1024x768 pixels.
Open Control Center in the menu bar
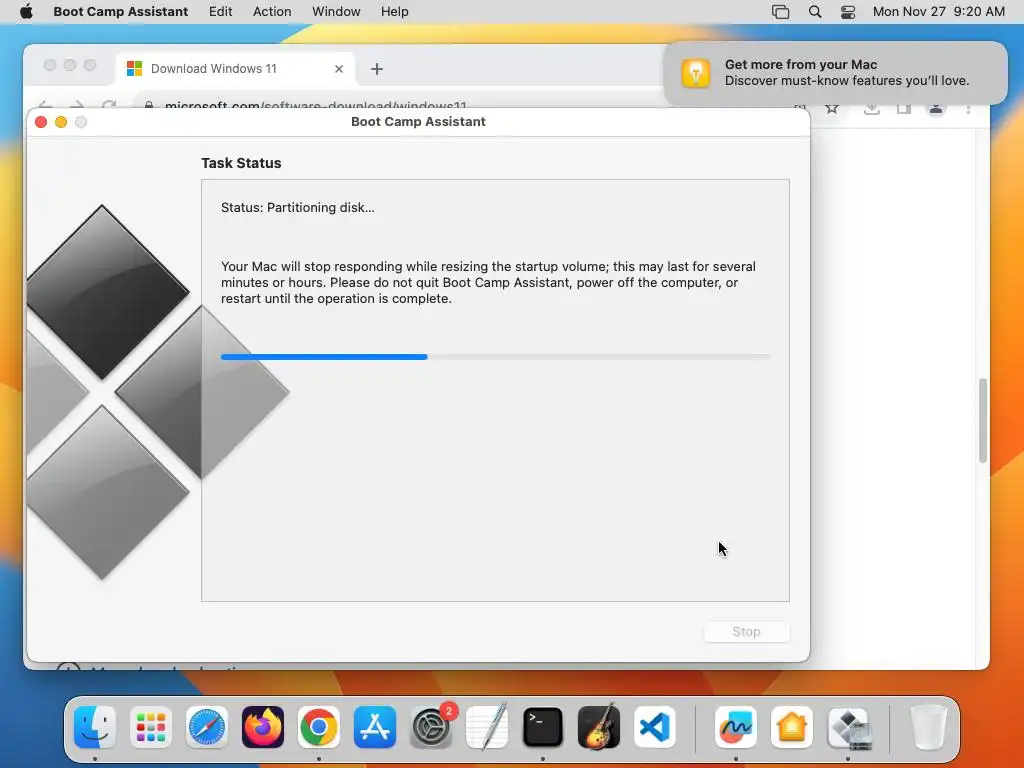tap(848, 12)
